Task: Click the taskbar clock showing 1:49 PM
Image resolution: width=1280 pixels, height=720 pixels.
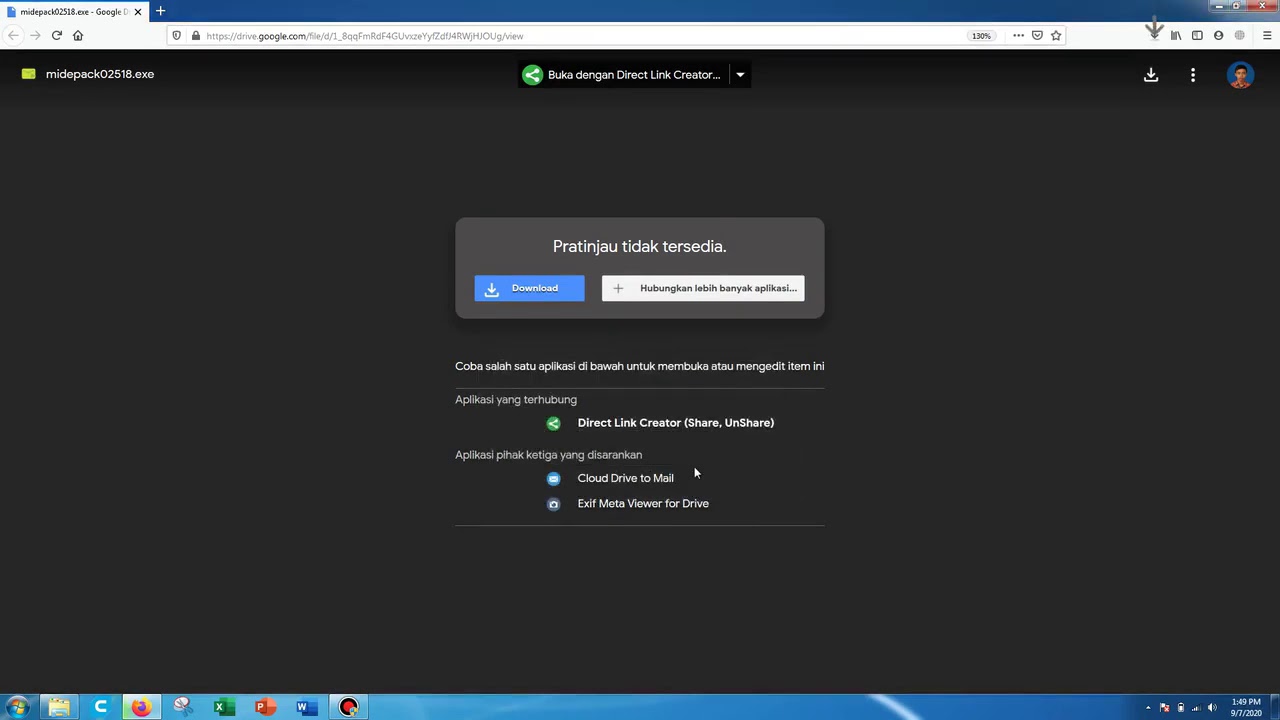Action: (1246, 707)
